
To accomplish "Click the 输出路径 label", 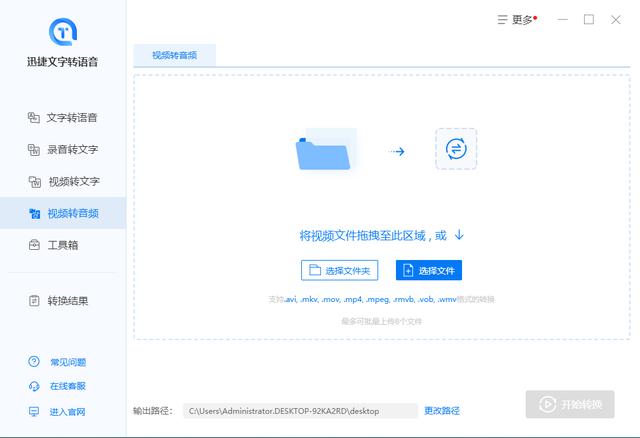I will click(x=153, y=411).
